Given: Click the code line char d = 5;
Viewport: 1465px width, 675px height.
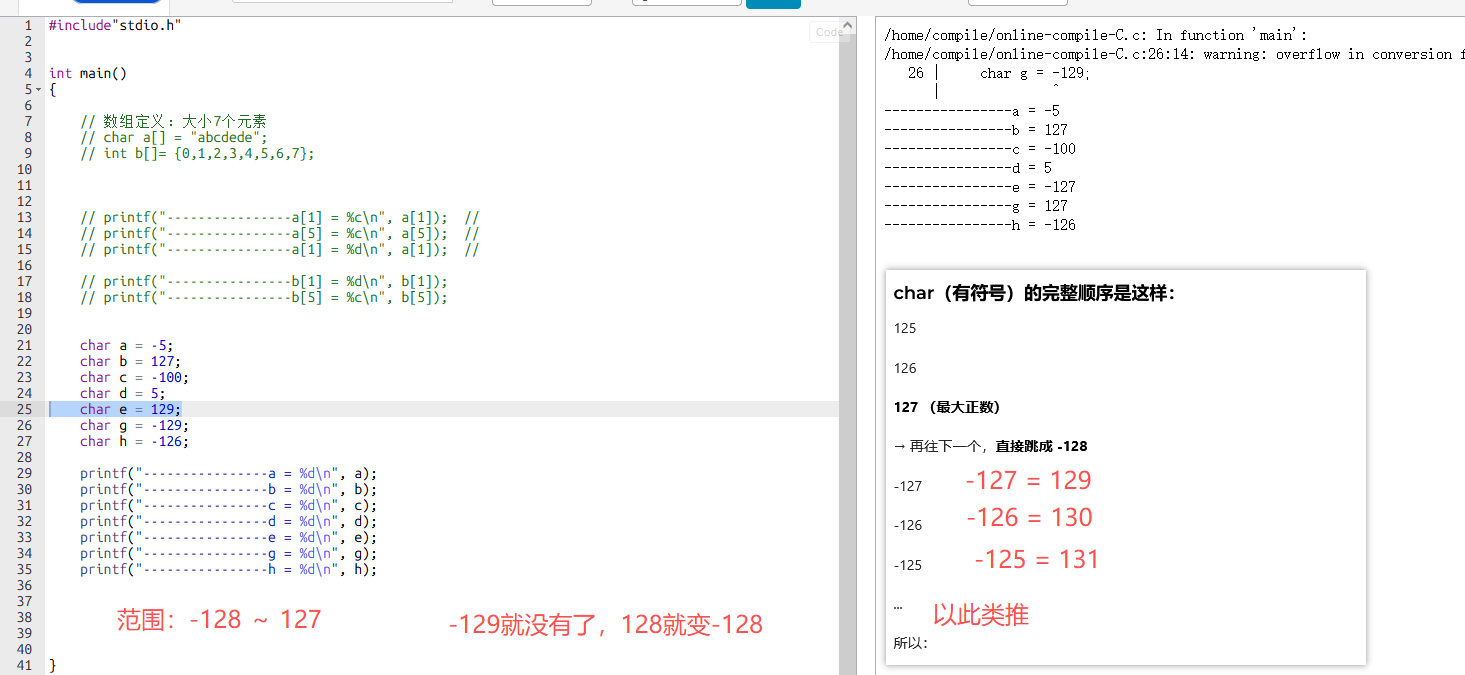Looking at the screenshot, I should tap(123, 393).
